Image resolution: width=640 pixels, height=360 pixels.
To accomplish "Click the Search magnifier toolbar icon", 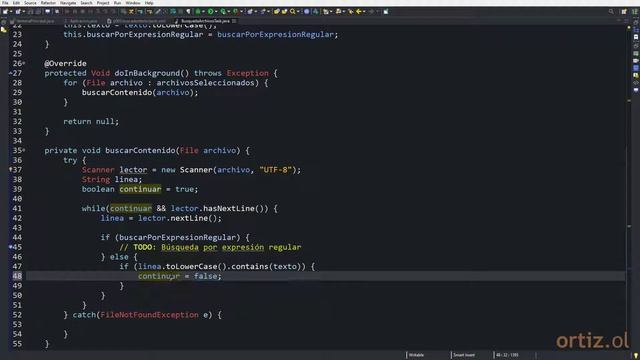I will click(x=293, y=11).
